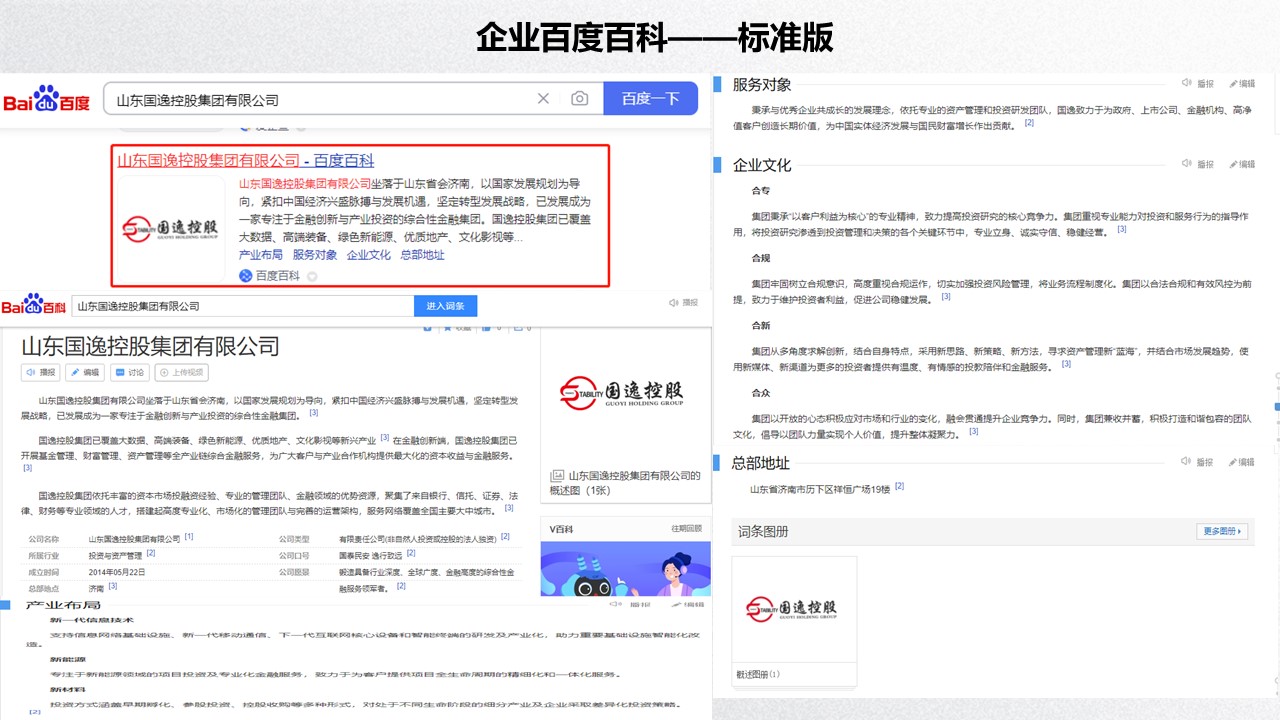Open 产业布局 sublink in search result
Viewport: 1280px width, 720px height.
261,255
